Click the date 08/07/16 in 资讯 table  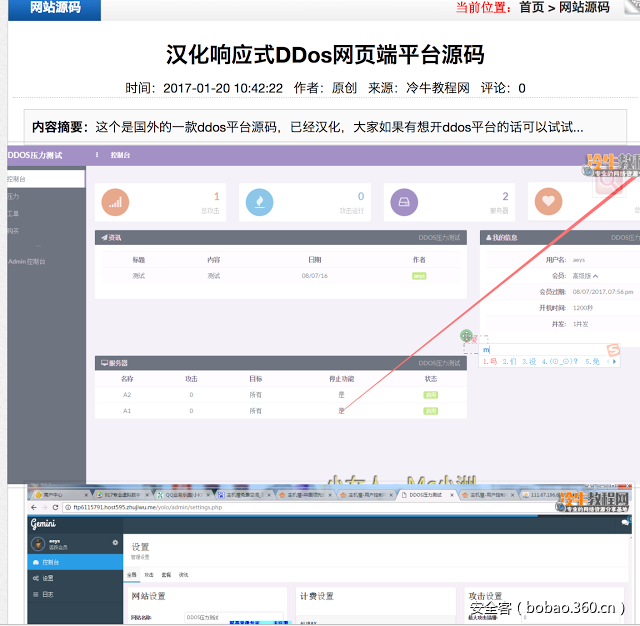click(315, 276)
